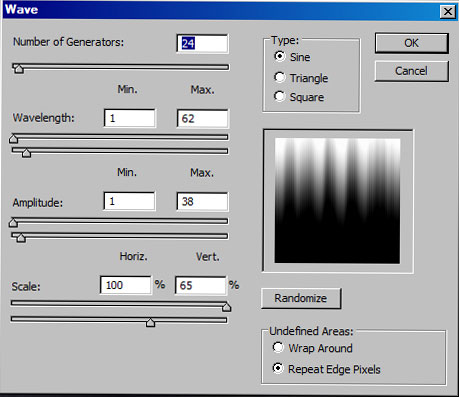
Task: Click the Horizontal Scale field showing 100
Action: tap(126, 285)
